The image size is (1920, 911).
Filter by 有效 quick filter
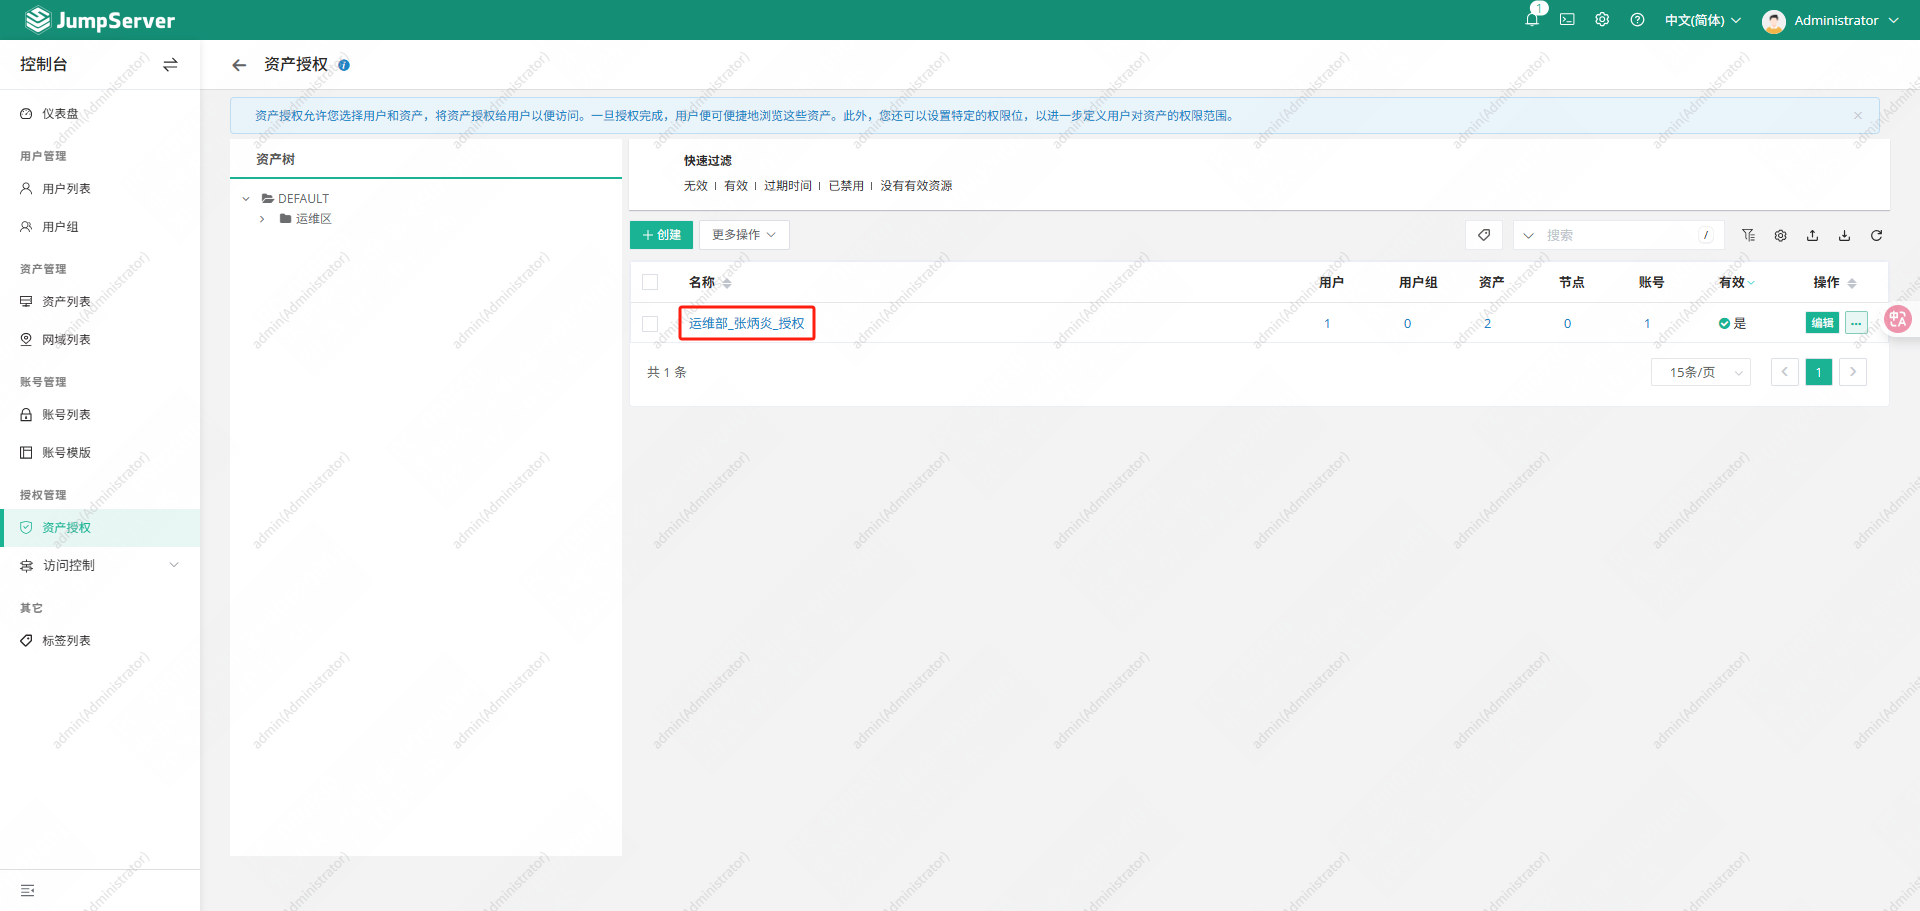point(736,186)
